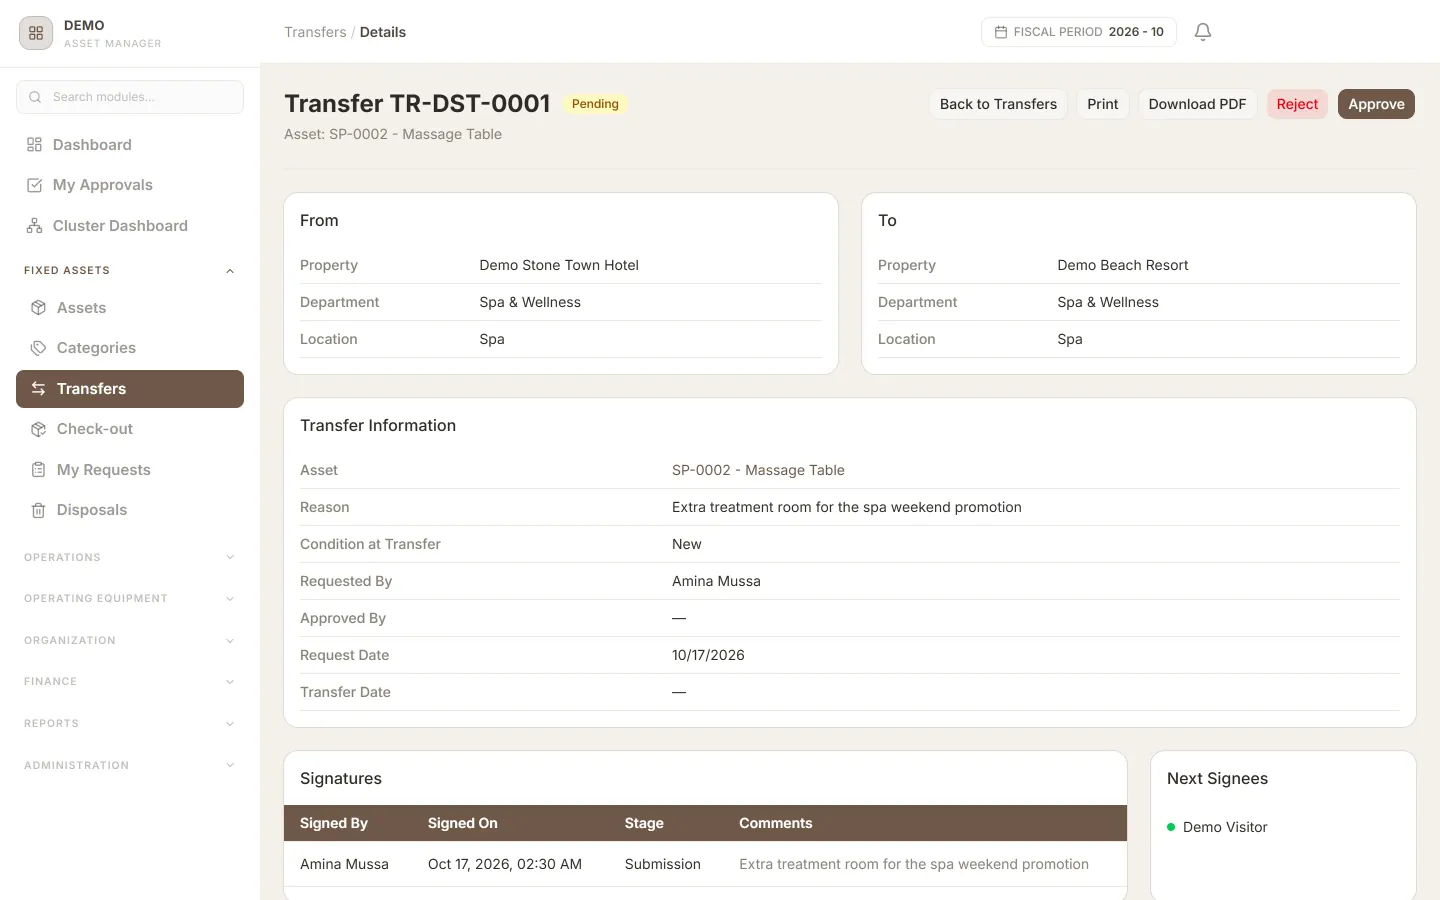Download the transfer PDF
Viewport: 1440px width, 900px height.
(x=1197, y=104)
